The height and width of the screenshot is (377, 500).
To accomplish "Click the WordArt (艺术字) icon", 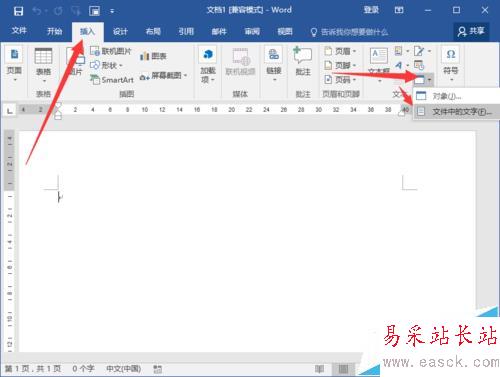I will coord(401,65).
